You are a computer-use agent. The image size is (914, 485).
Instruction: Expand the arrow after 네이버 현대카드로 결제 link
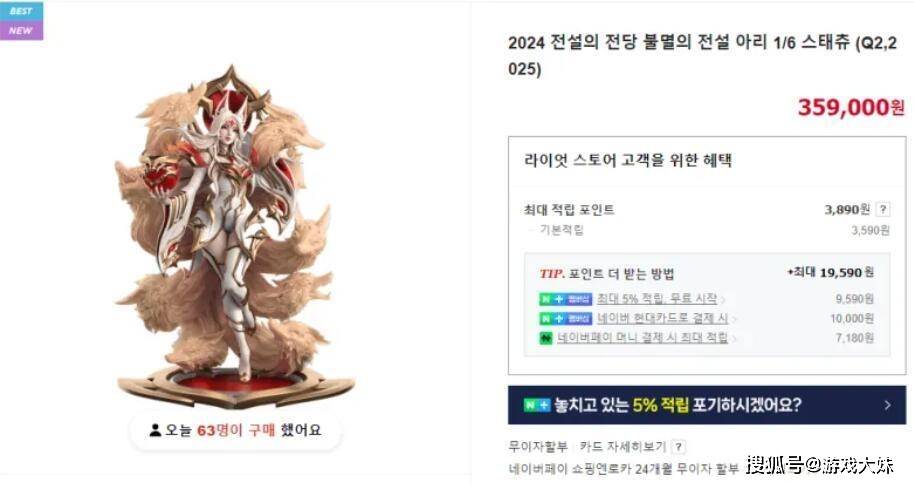click(734, 319)
